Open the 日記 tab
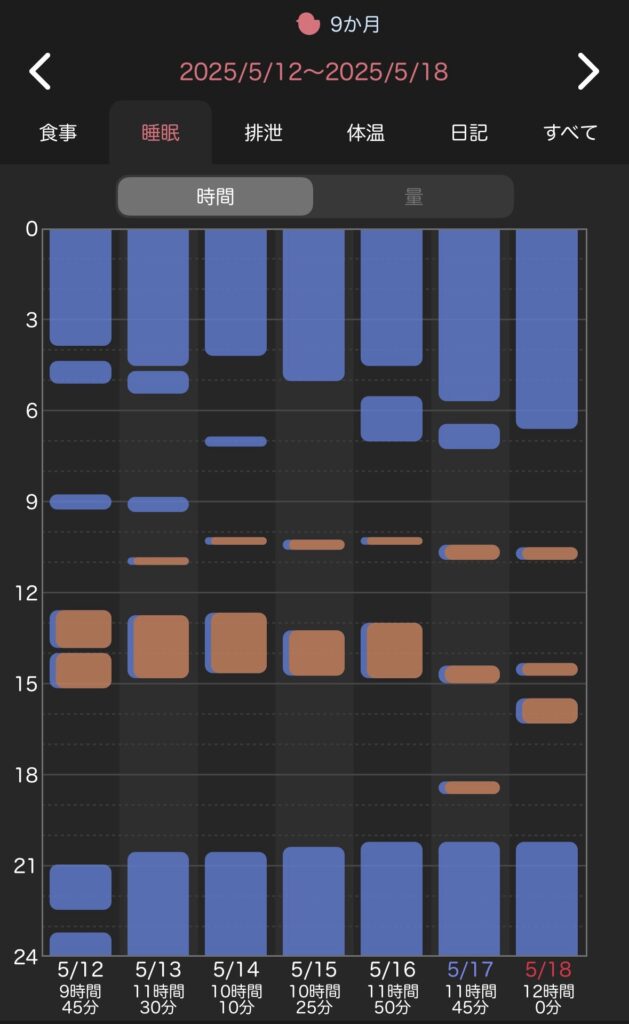The image size is (629, 1024). point(468,133)
